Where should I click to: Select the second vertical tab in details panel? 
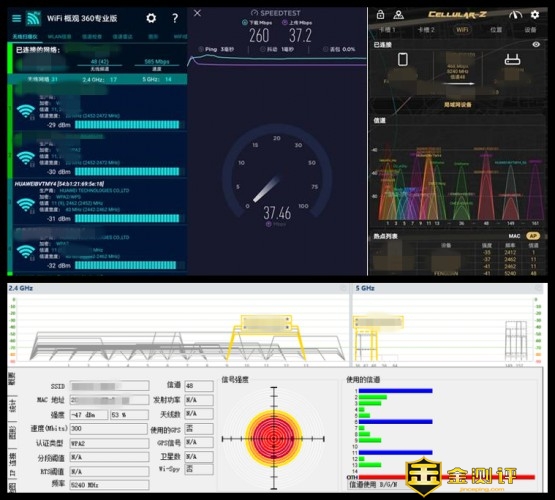(12, 407)
